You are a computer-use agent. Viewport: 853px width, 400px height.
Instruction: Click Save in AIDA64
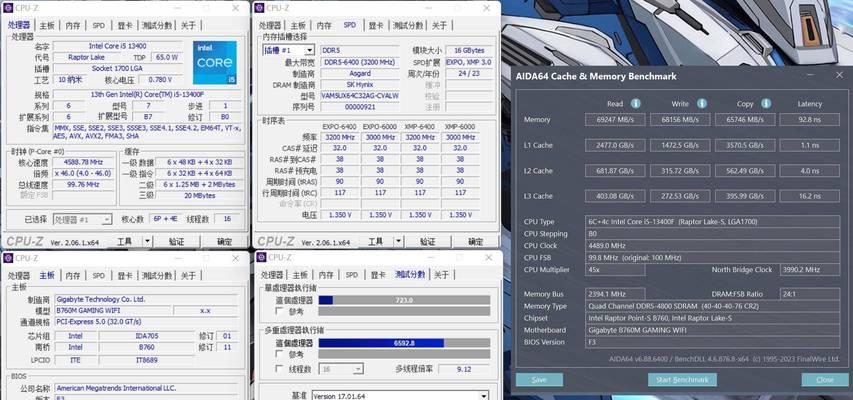[539, 380]
